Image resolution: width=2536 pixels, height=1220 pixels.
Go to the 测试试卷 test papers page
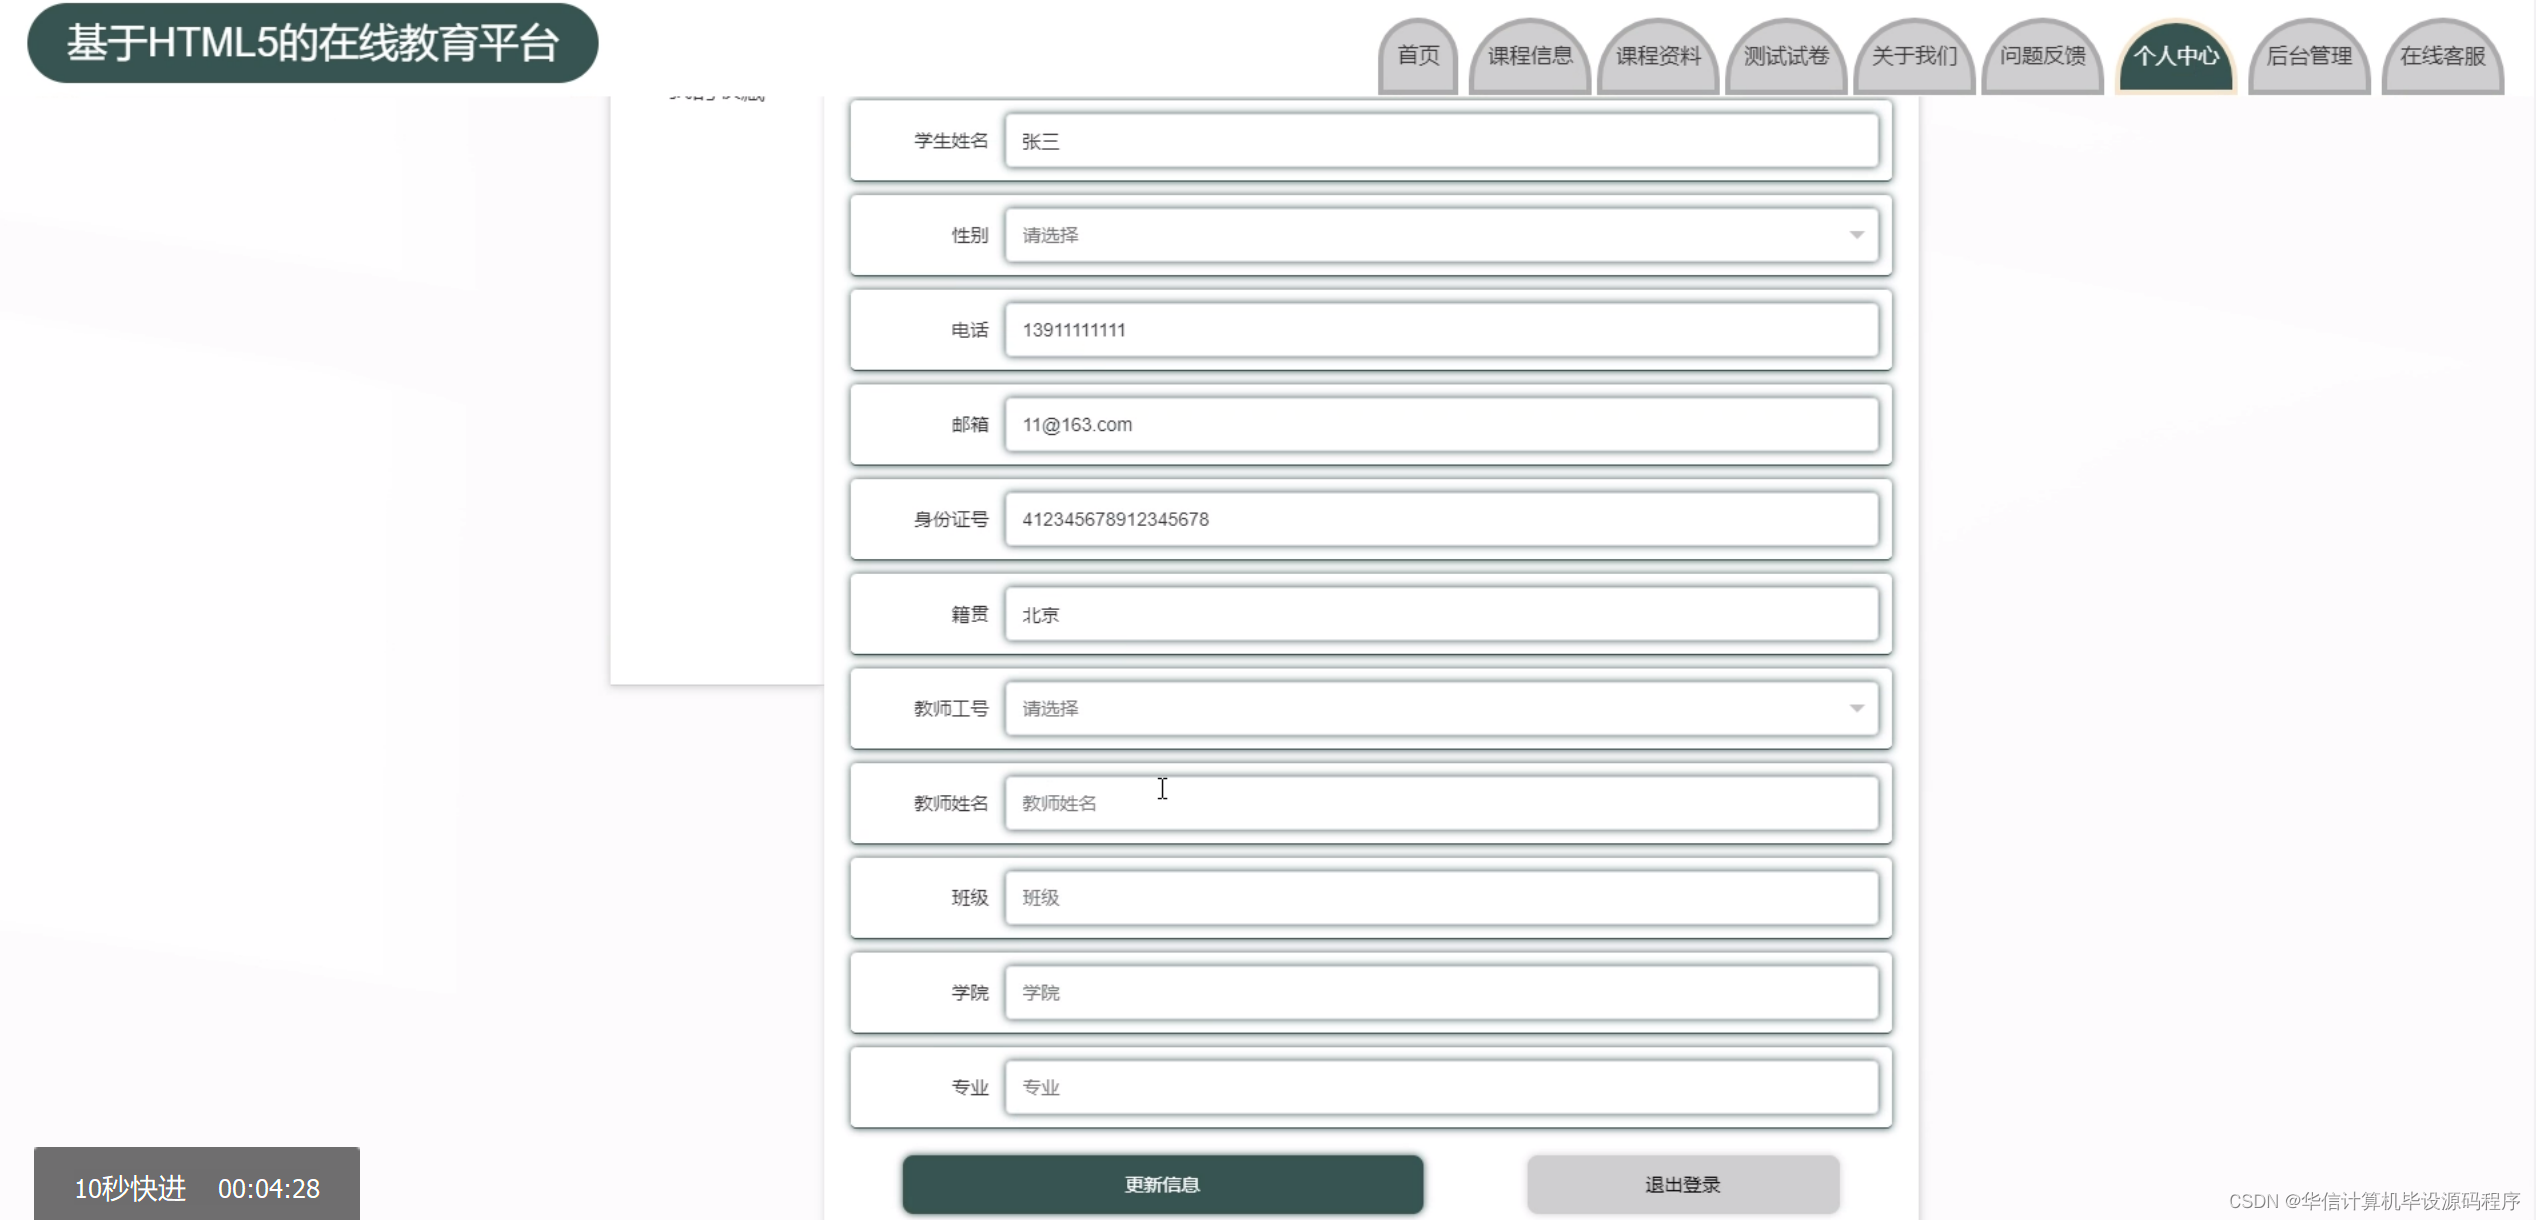click(x=1786, y=57)
